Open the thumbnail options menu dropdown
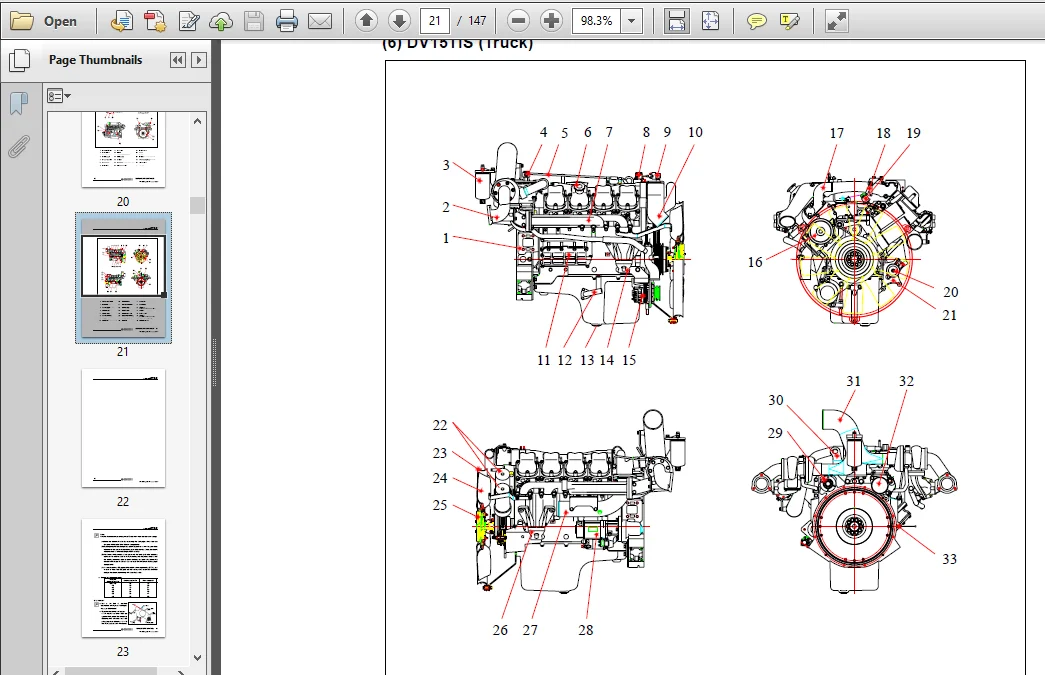The image size is (1045, 675). coord(59,96)
